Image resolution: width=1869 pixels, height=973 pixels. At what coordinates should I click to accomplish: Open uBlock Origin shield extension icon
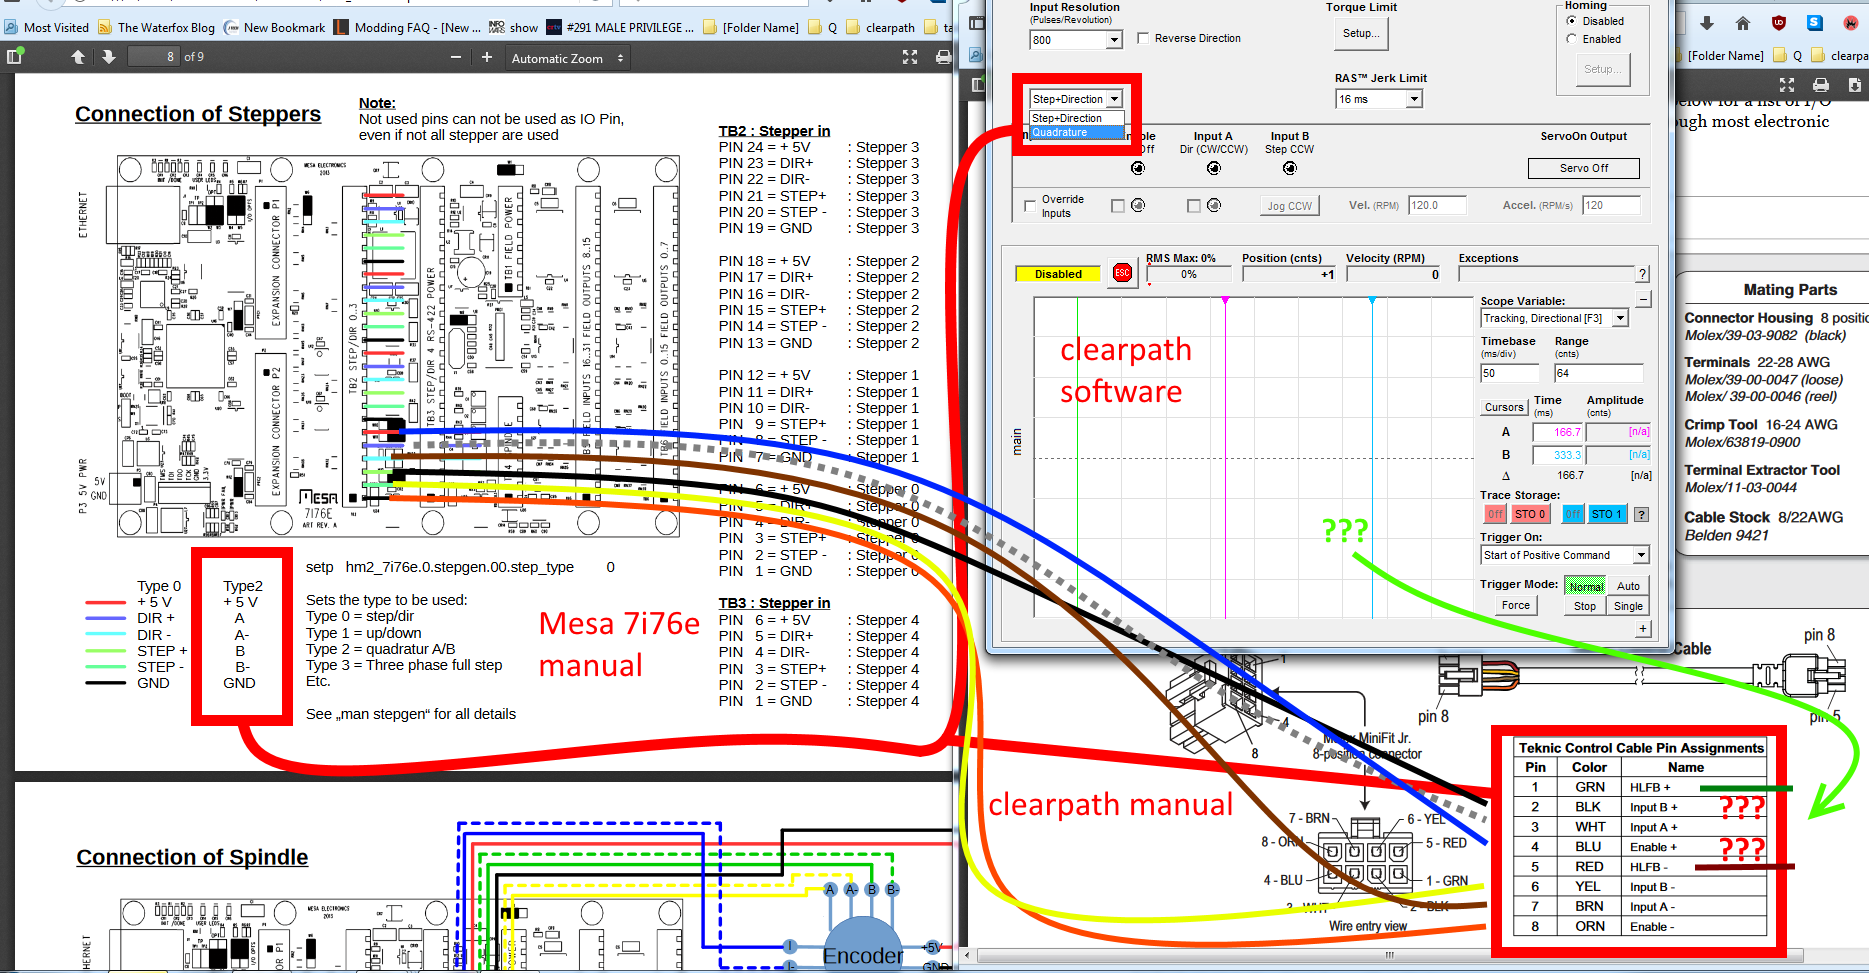pyautogui.click(x=1779, y=23)
